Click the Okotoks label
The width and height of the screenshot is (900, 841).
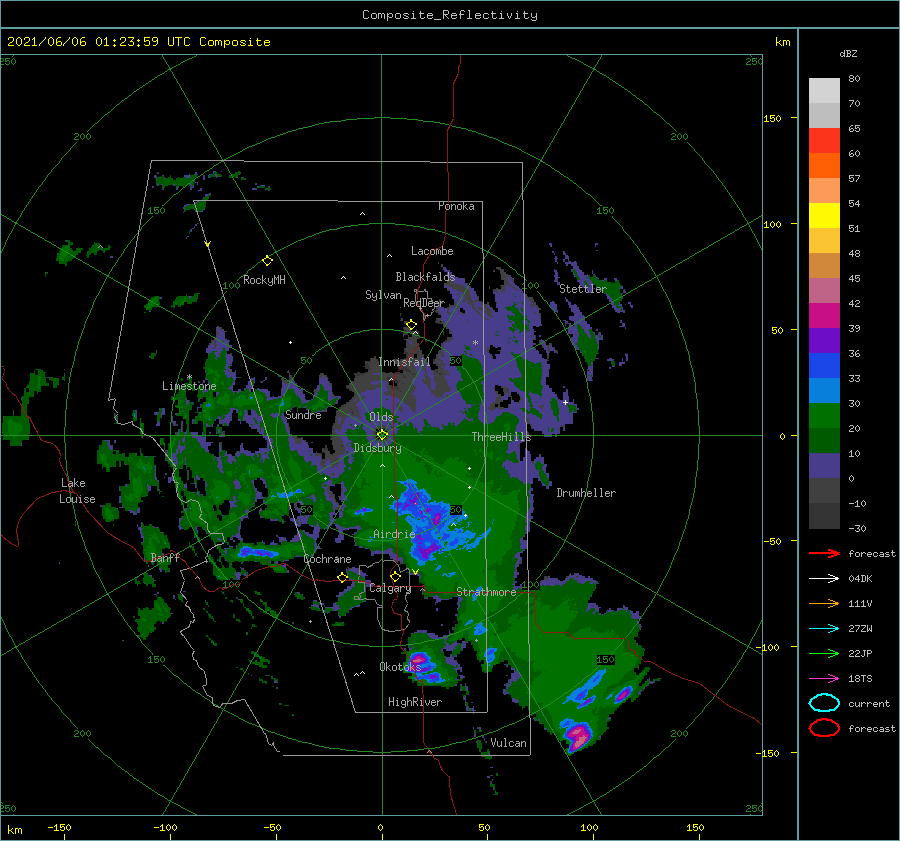[x=401, y=666]
